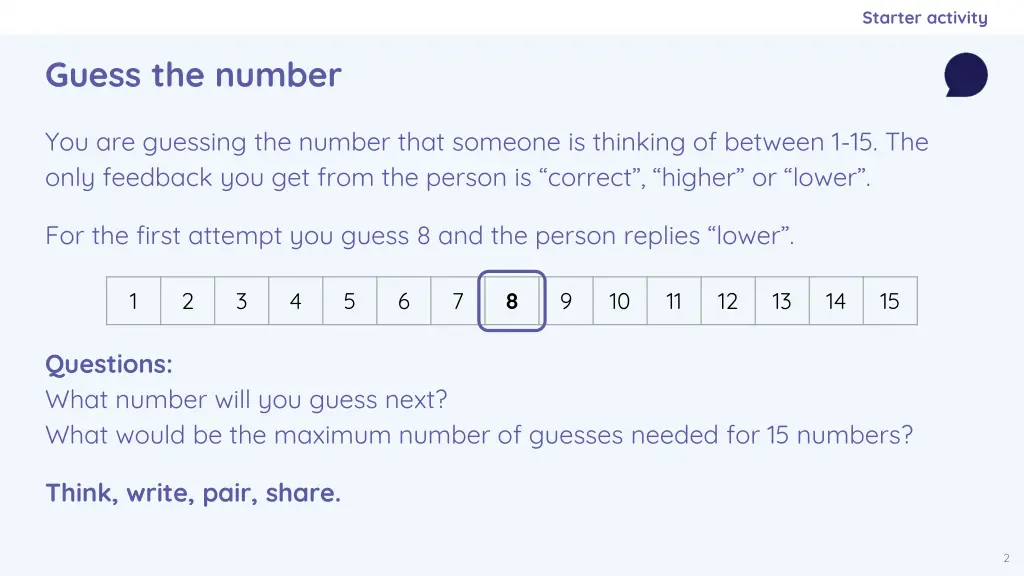Click the cell containing number 6
This screenshot has height=576, width=1024.
pyautogui.click(x=404, y=301)
